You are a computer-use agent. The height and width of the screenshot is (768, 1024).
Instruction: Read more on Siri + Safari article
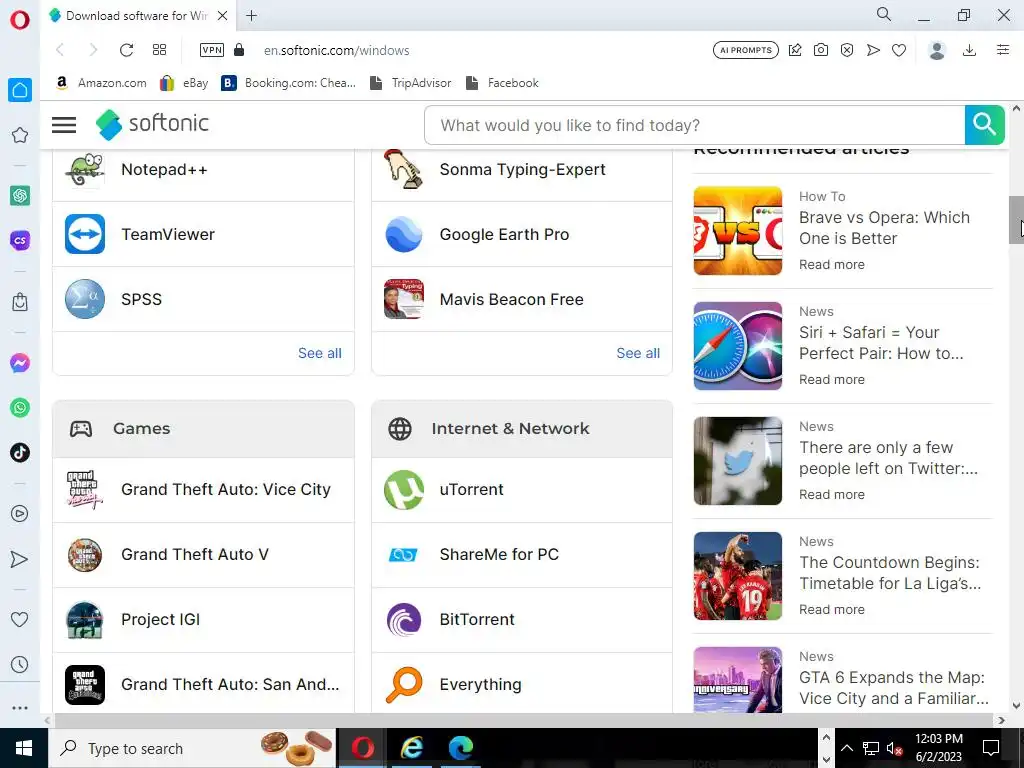coord(831,379)
